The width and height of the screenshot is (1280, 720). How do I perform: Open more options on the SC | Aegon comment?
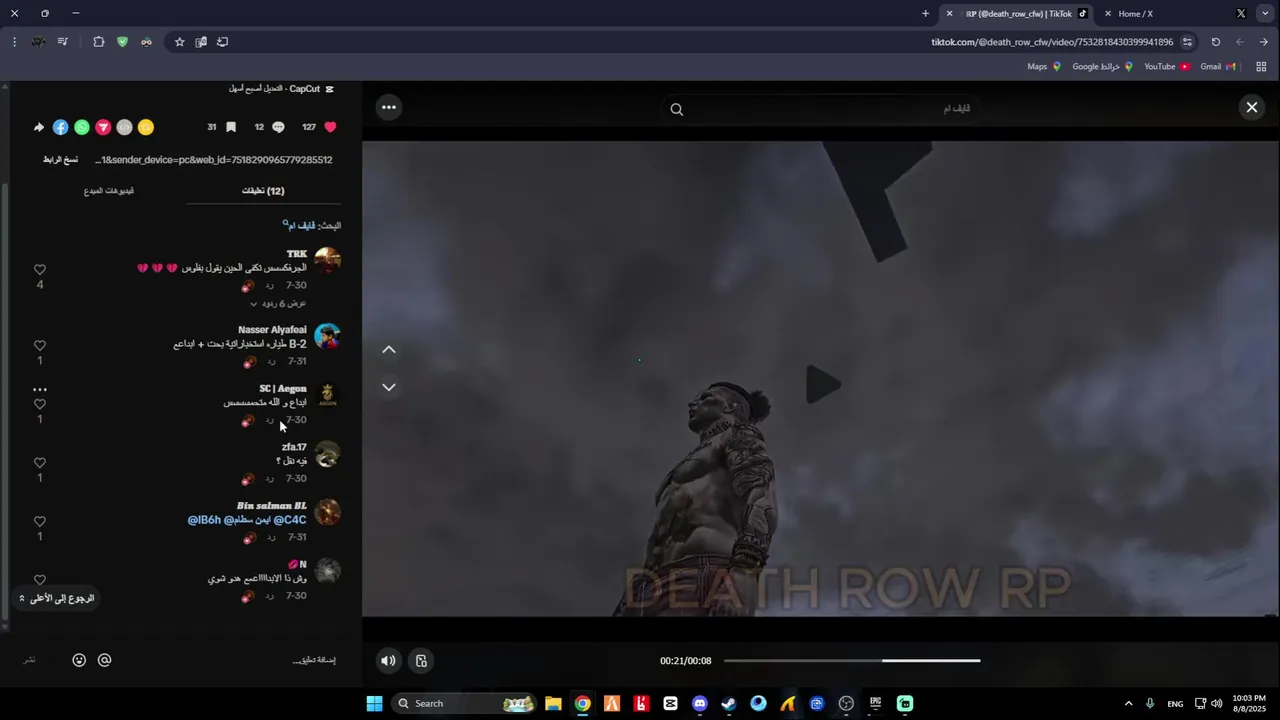tap(40, 389)
